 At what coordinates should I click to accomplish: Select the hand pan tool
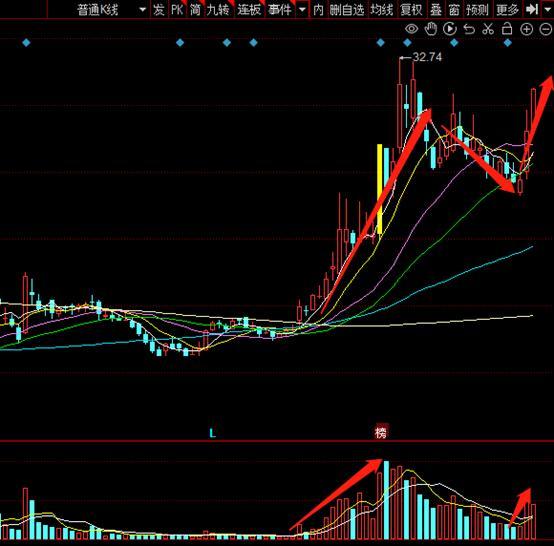point(431,29)
